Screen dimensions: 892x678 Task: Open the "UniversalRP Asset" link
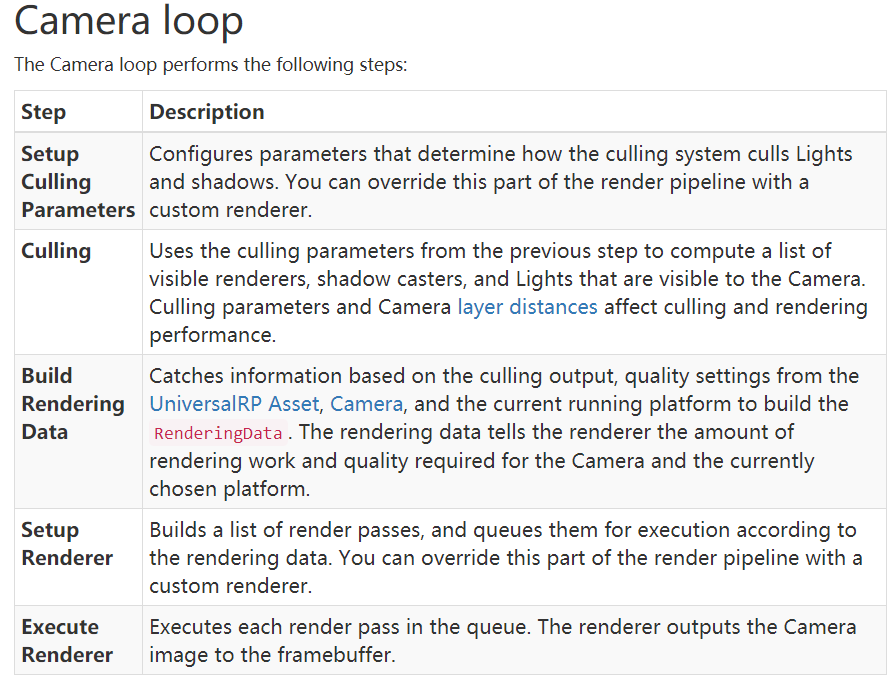pos(235,404)
